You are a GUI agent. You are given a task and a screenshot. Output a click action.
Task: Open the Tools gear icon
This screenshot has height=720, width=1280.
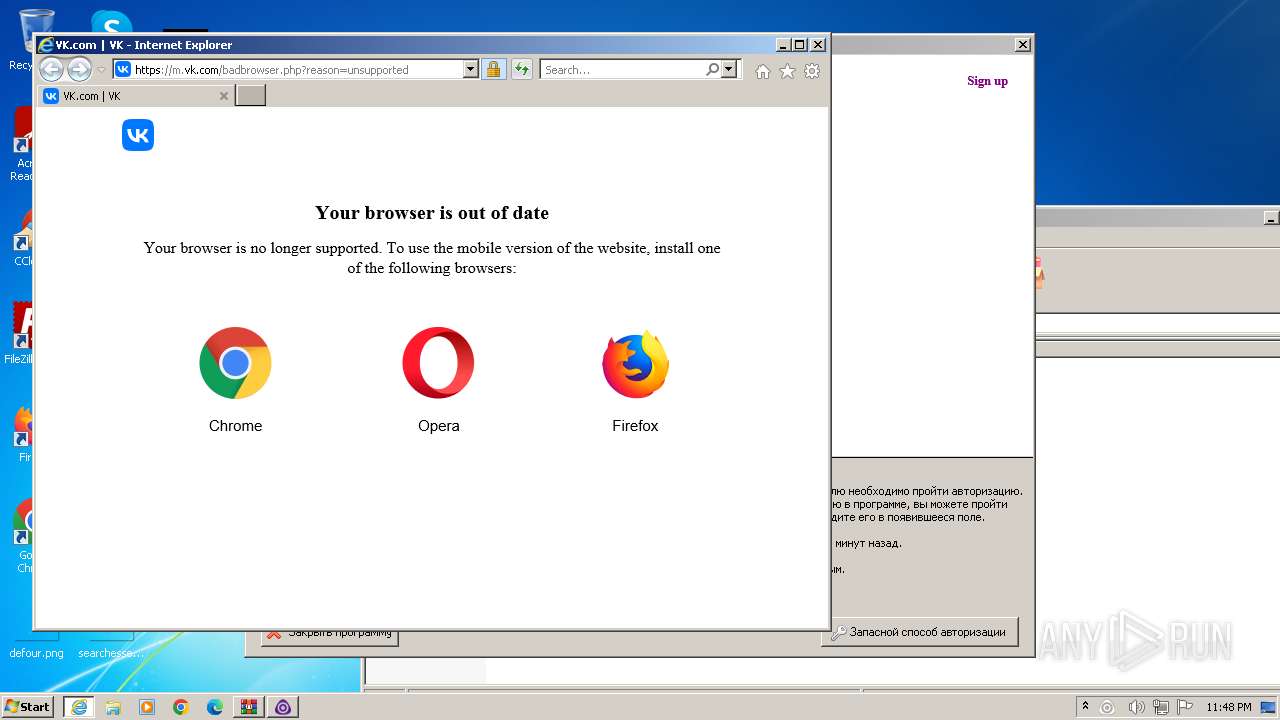click(x=812, y=71)
